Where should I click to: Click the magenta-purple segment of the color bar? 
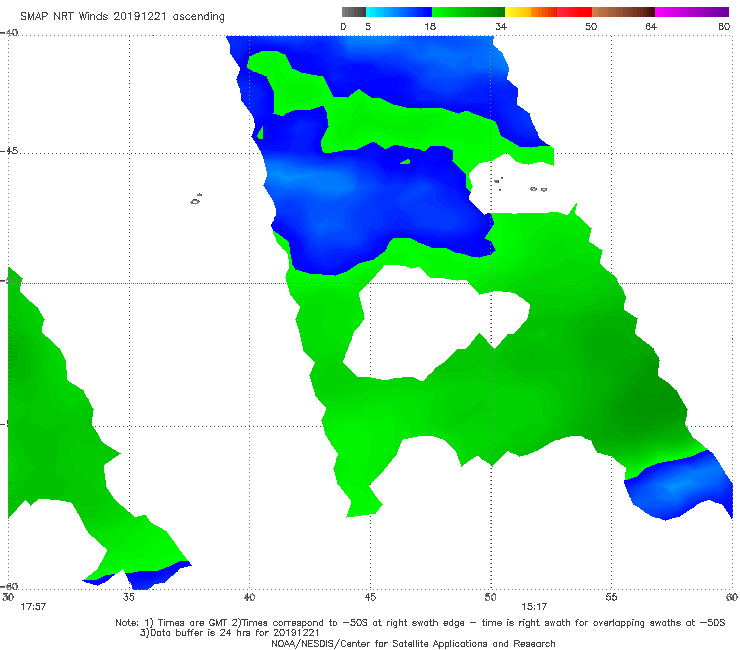pos(692,12)
